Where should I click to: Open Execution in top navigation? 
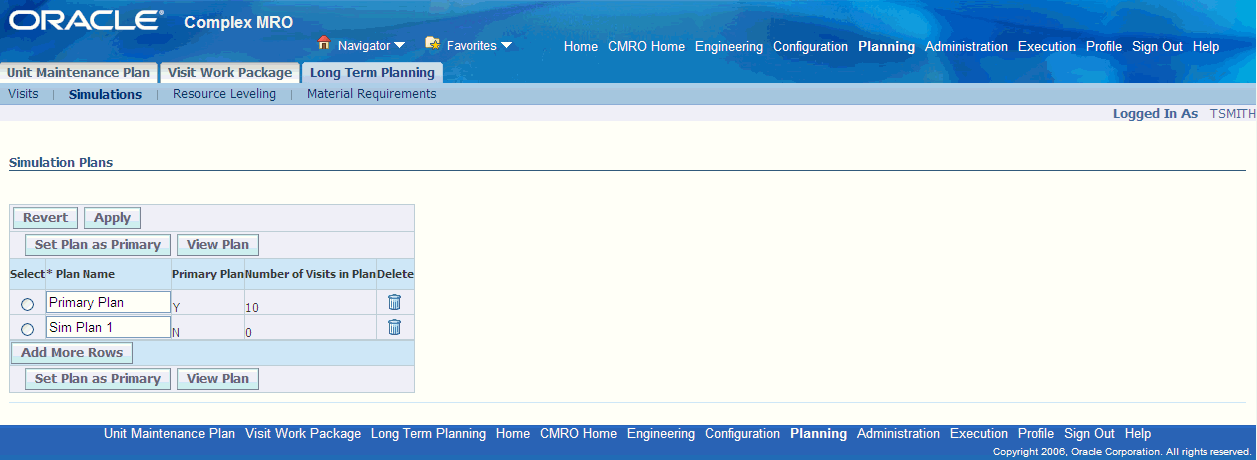(x=1047, y=47)
